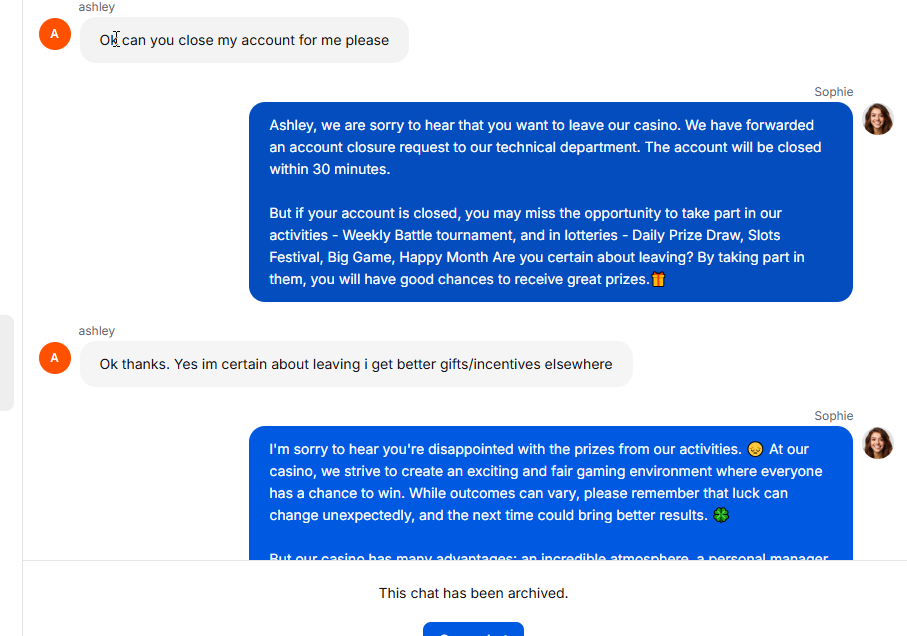Click the "ashley" name above the "Ok thanks" message
Image resolution: width=907 pixels, height=636 pixels.
[97, 331]
